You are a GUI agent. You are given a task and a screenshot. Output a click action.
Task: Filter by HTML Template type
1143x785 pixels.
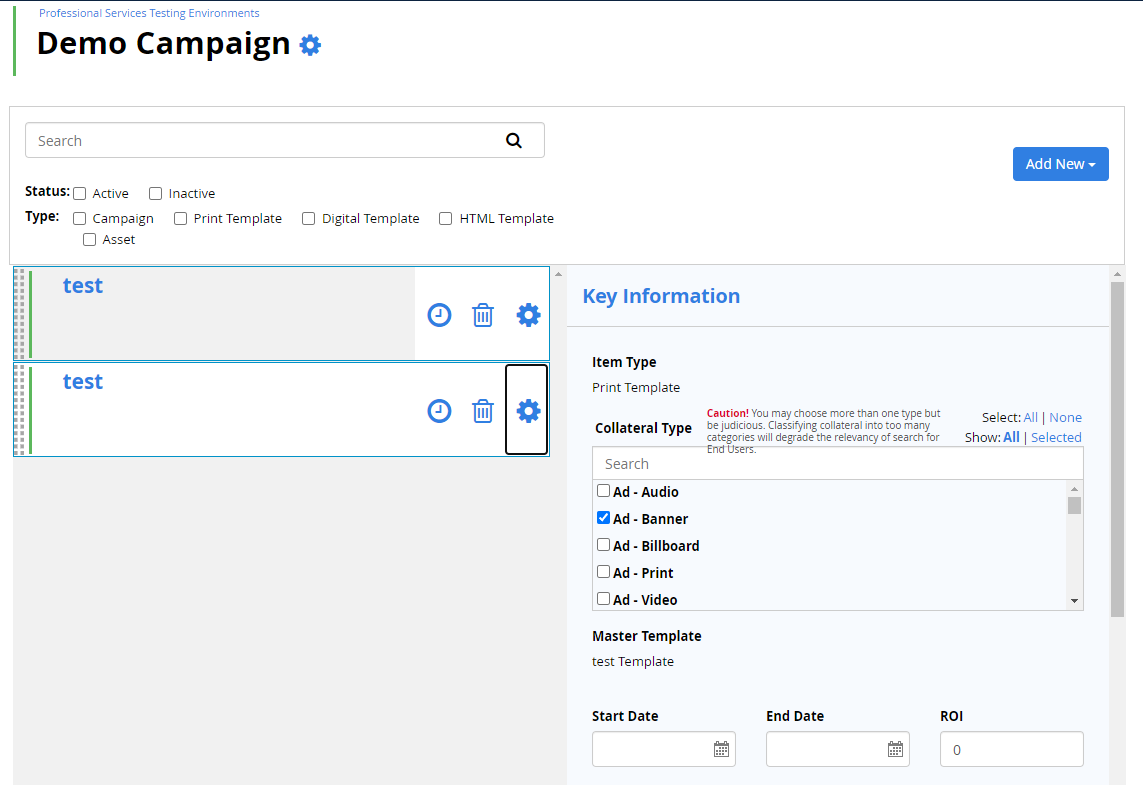tap(445, 219)
